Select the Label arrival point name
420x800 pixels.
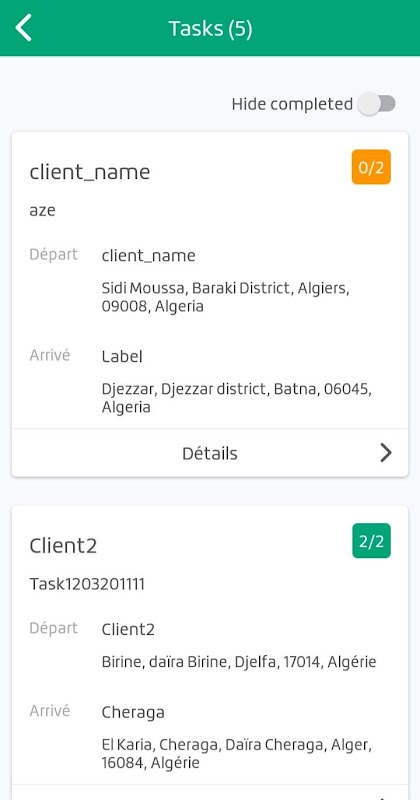(122, 356)
